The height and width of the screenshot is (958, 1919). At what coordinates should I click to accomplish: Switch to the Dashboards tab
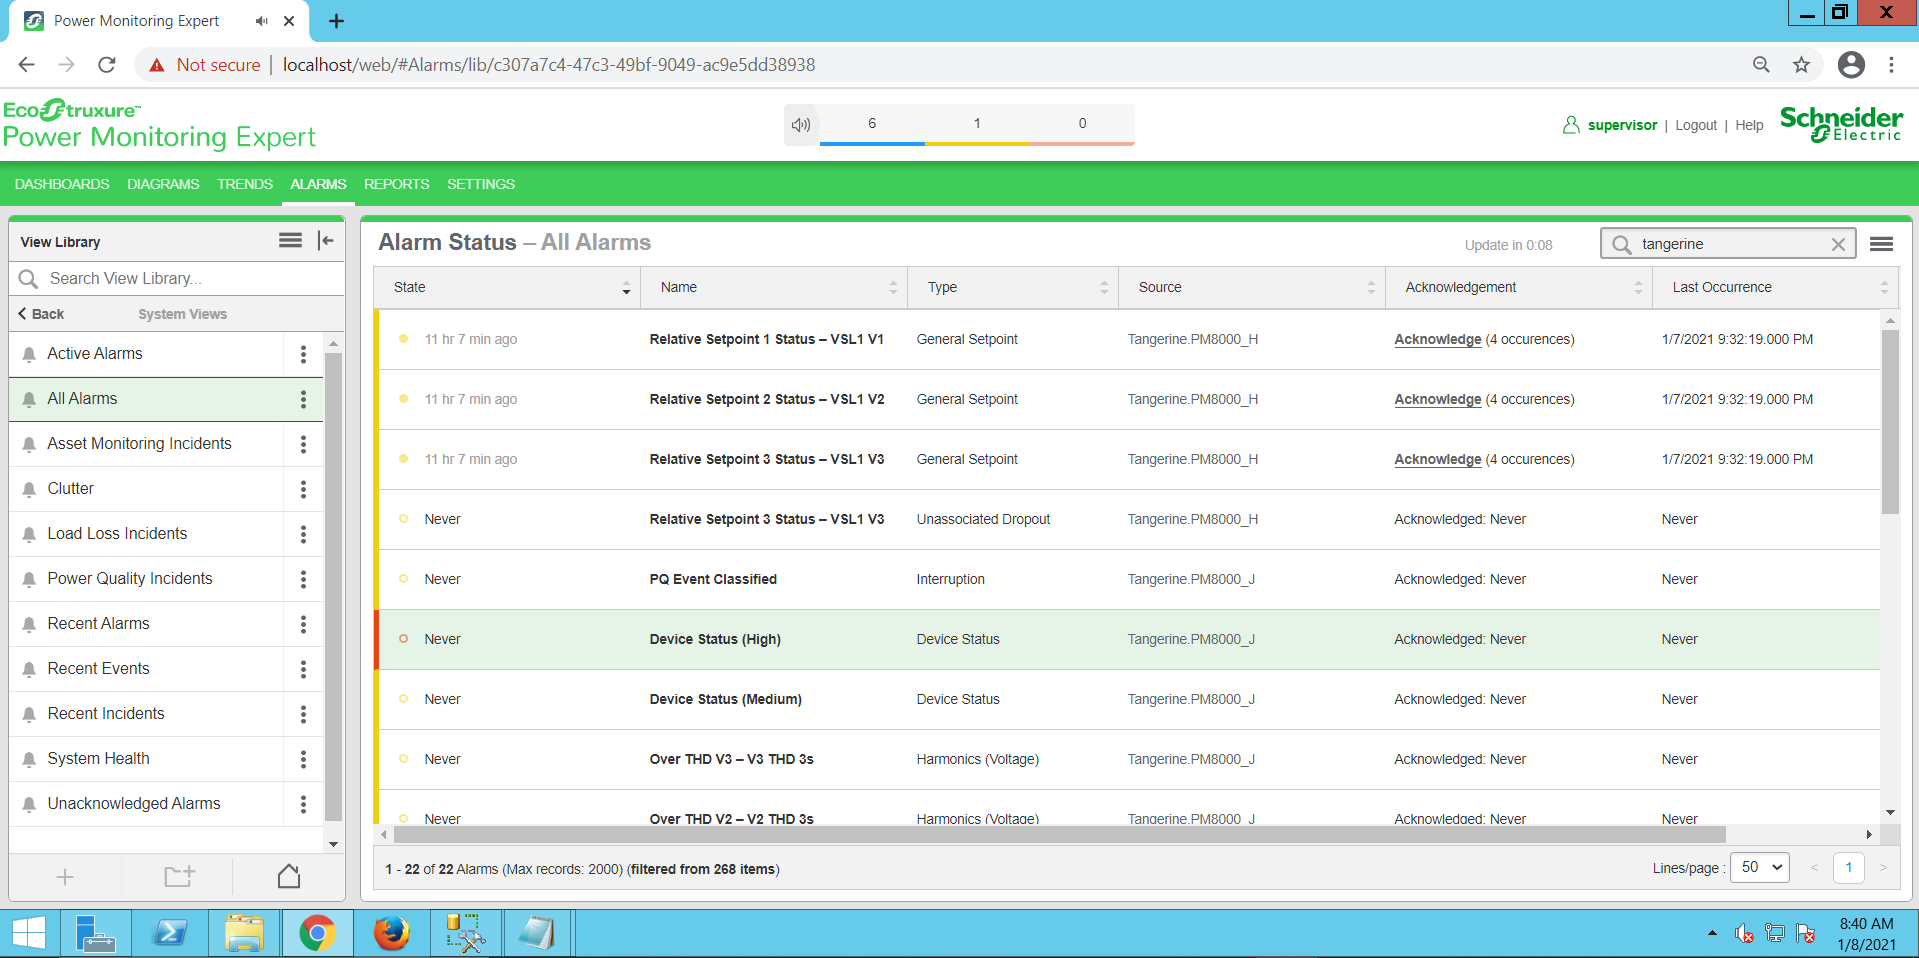(62, 184)
